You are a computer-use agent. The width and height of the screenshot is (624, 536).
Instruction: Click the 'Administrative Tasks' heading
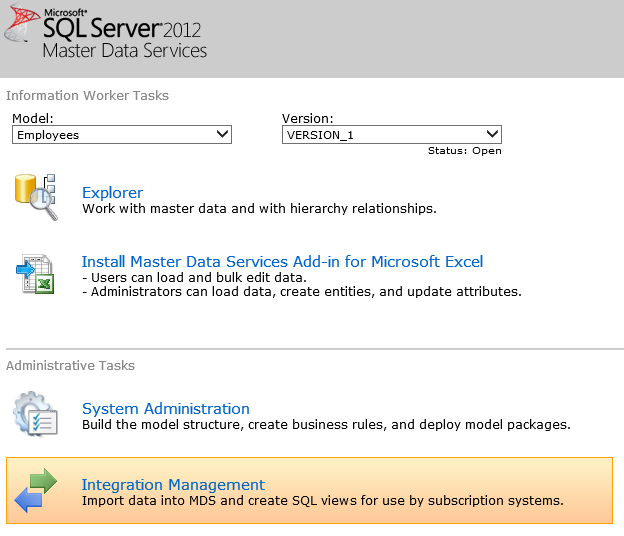coord(70,365)
